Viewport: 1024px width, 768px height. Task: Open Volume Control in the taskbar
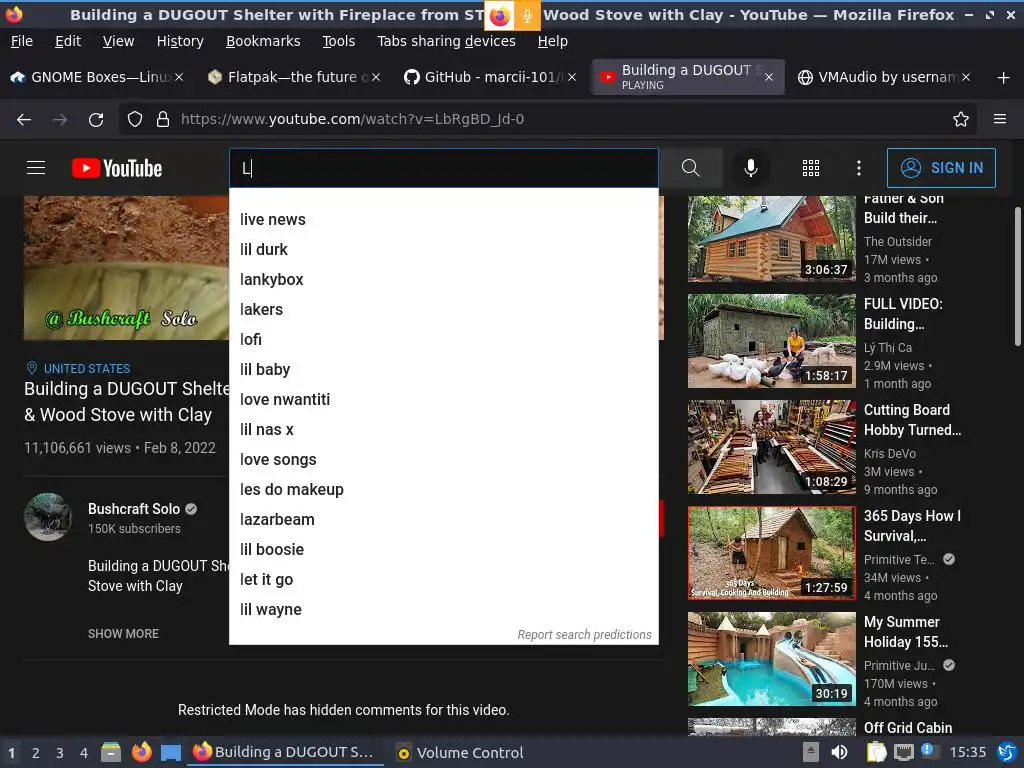[460, 753]
